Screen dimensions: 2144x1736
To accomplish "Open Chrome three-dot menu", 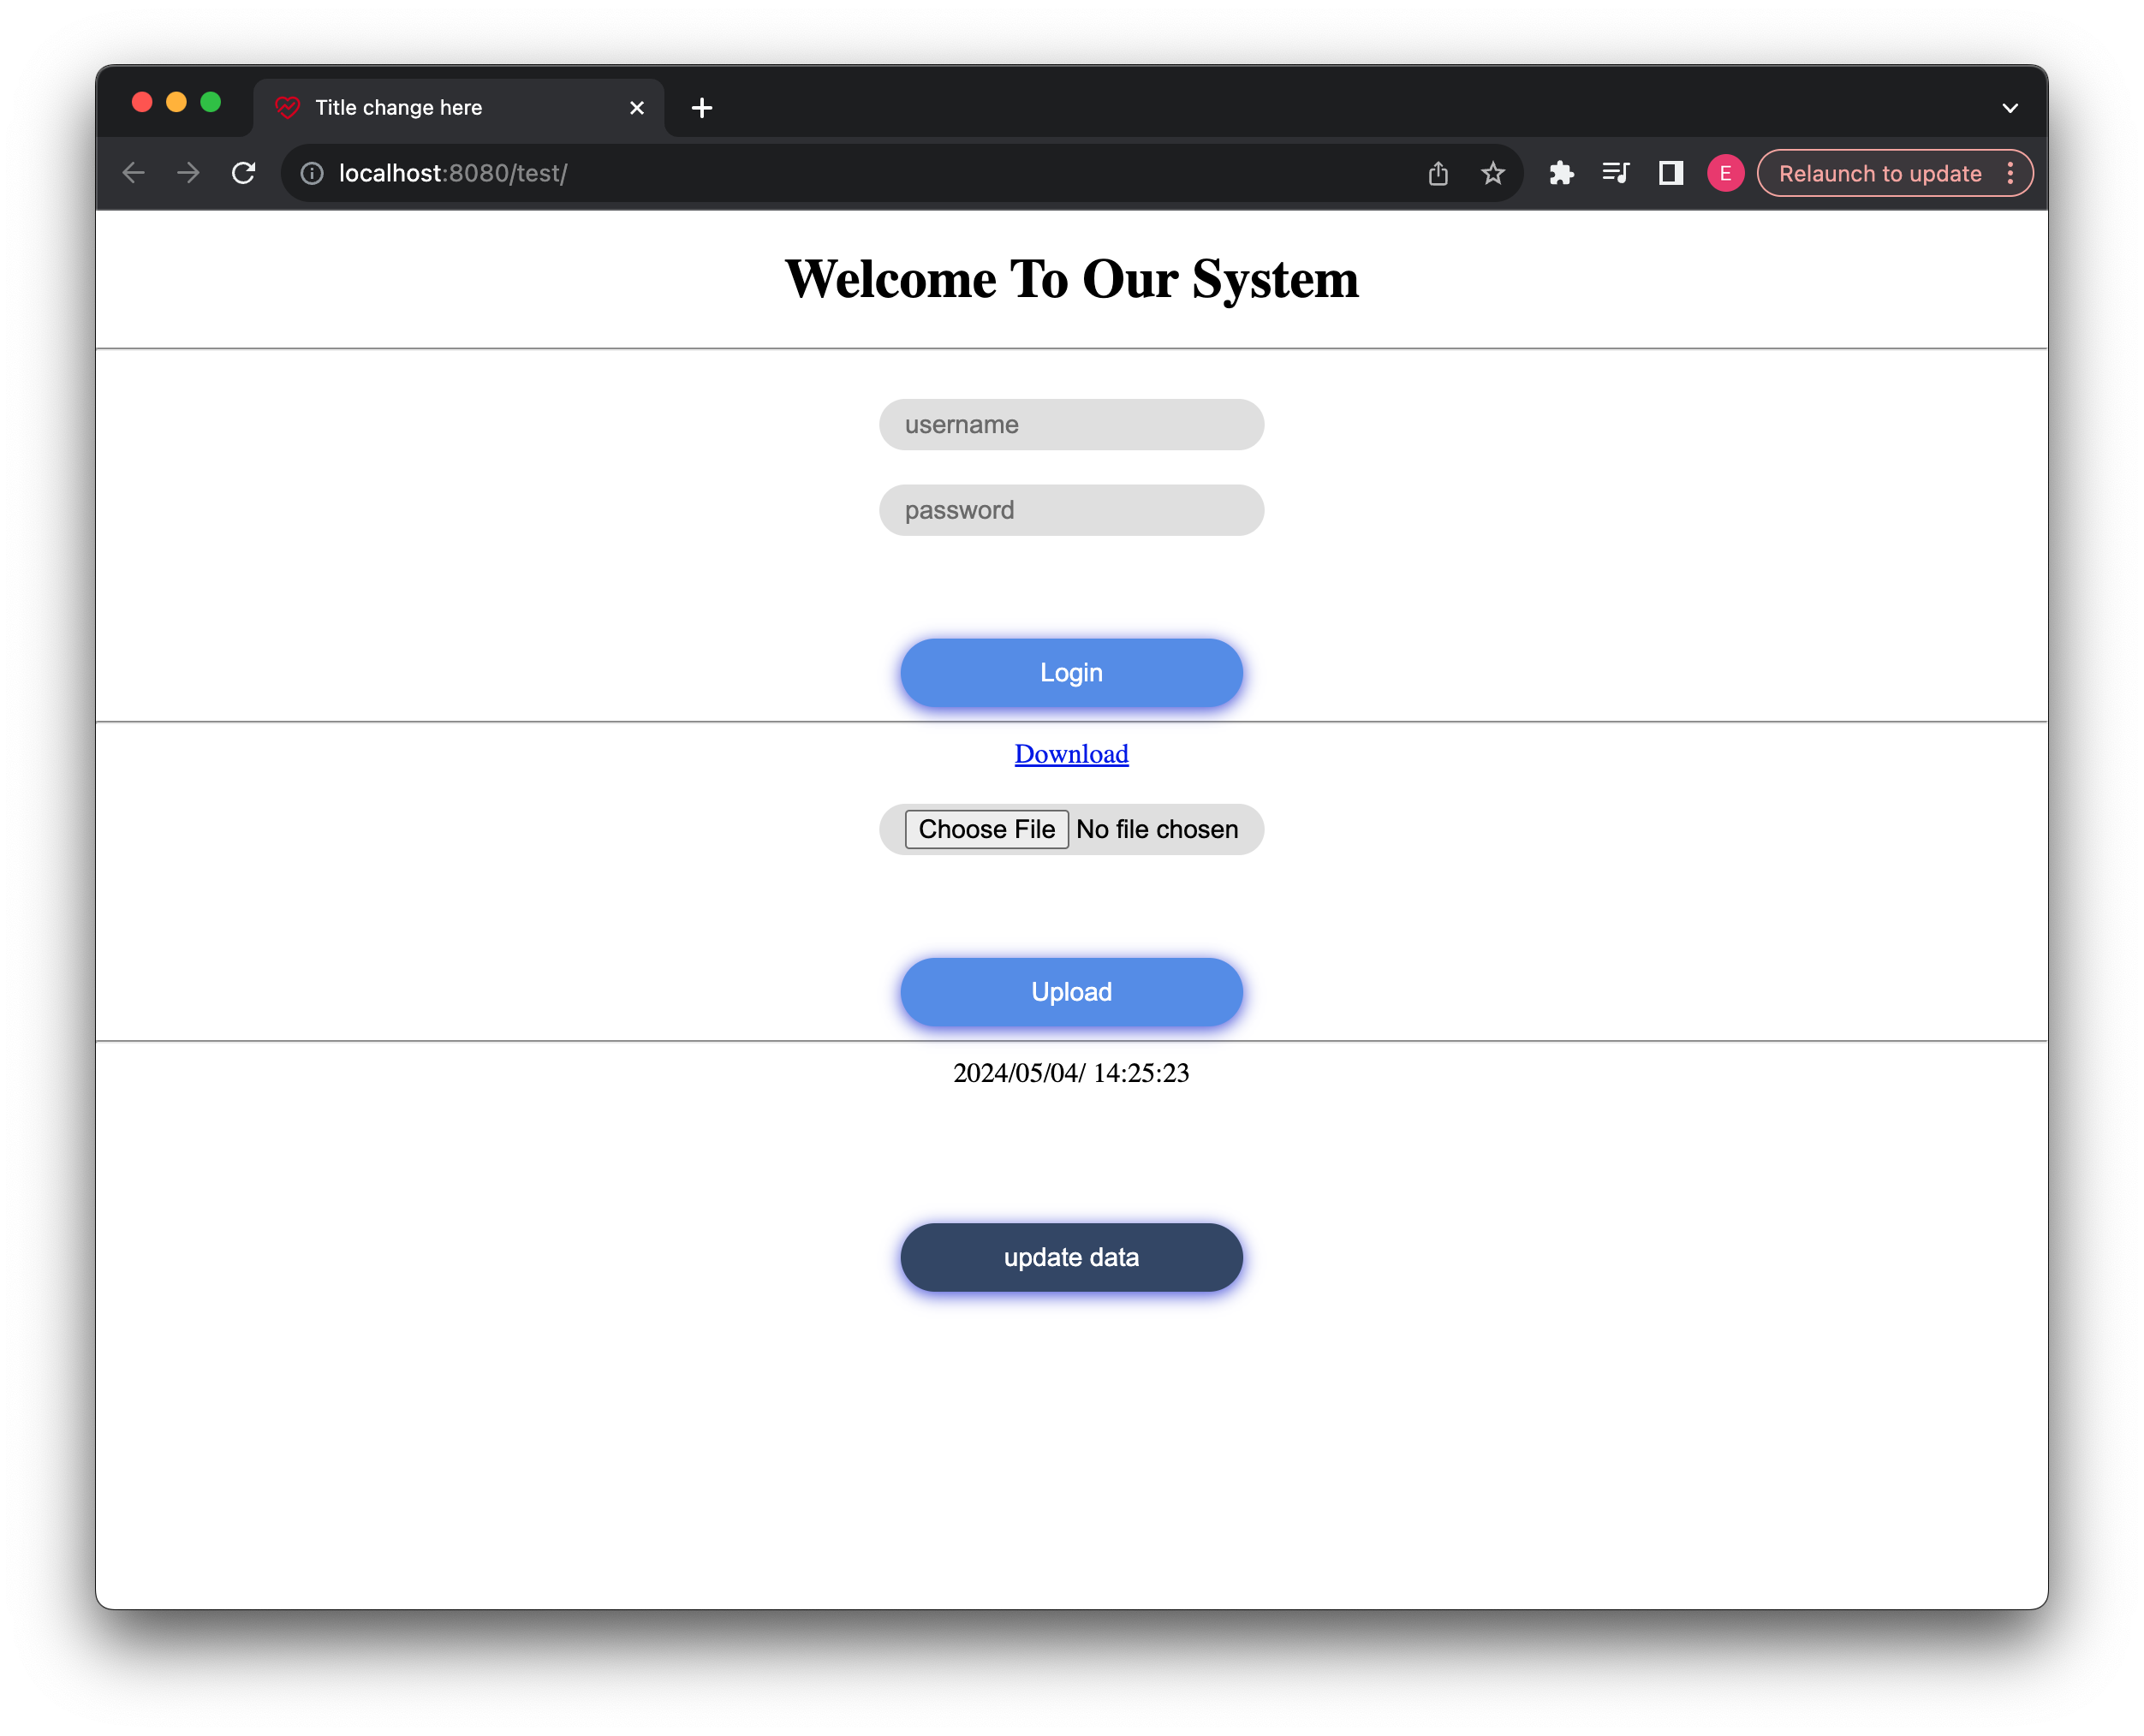I will pyautogui.click(x=2010, y=173).
